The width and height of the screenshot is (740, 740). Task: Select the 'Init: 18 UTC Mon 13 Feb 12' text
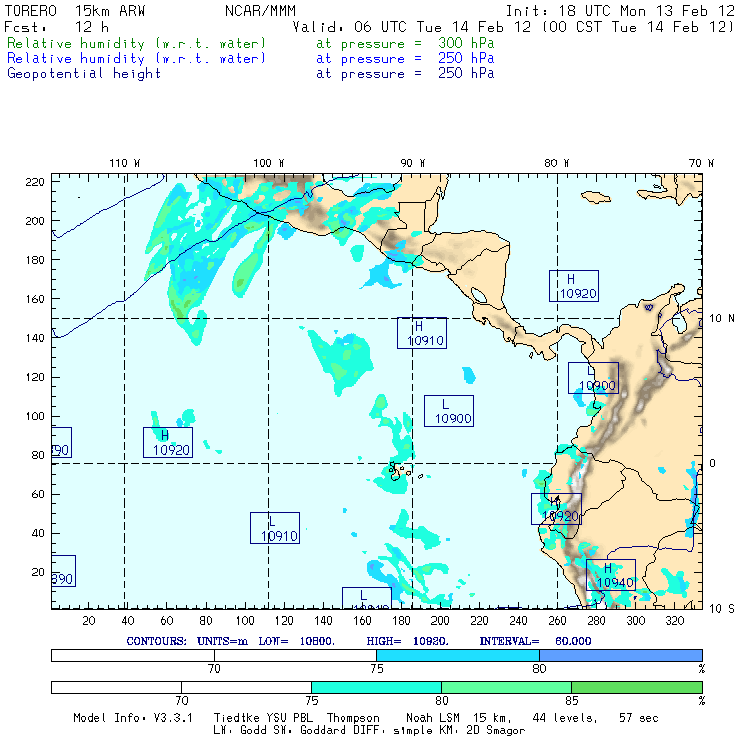coord(620,10)
